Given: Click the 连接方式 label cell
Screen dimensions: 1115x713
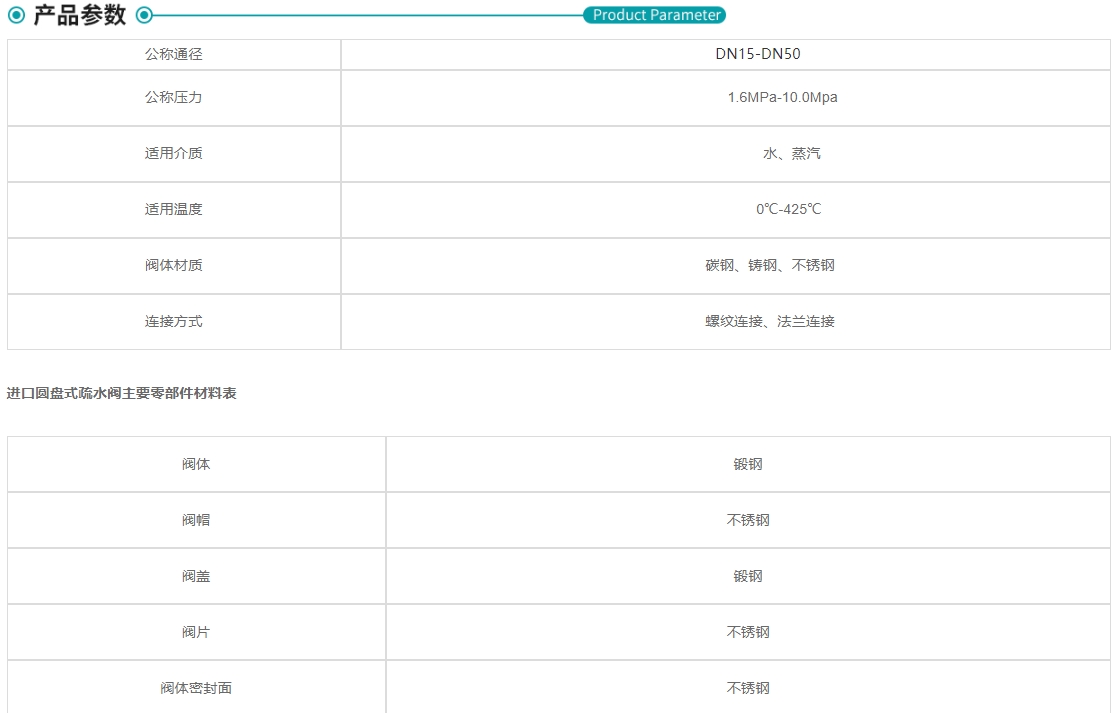Looking at the screenshot, I should click(x=174, y=321).
